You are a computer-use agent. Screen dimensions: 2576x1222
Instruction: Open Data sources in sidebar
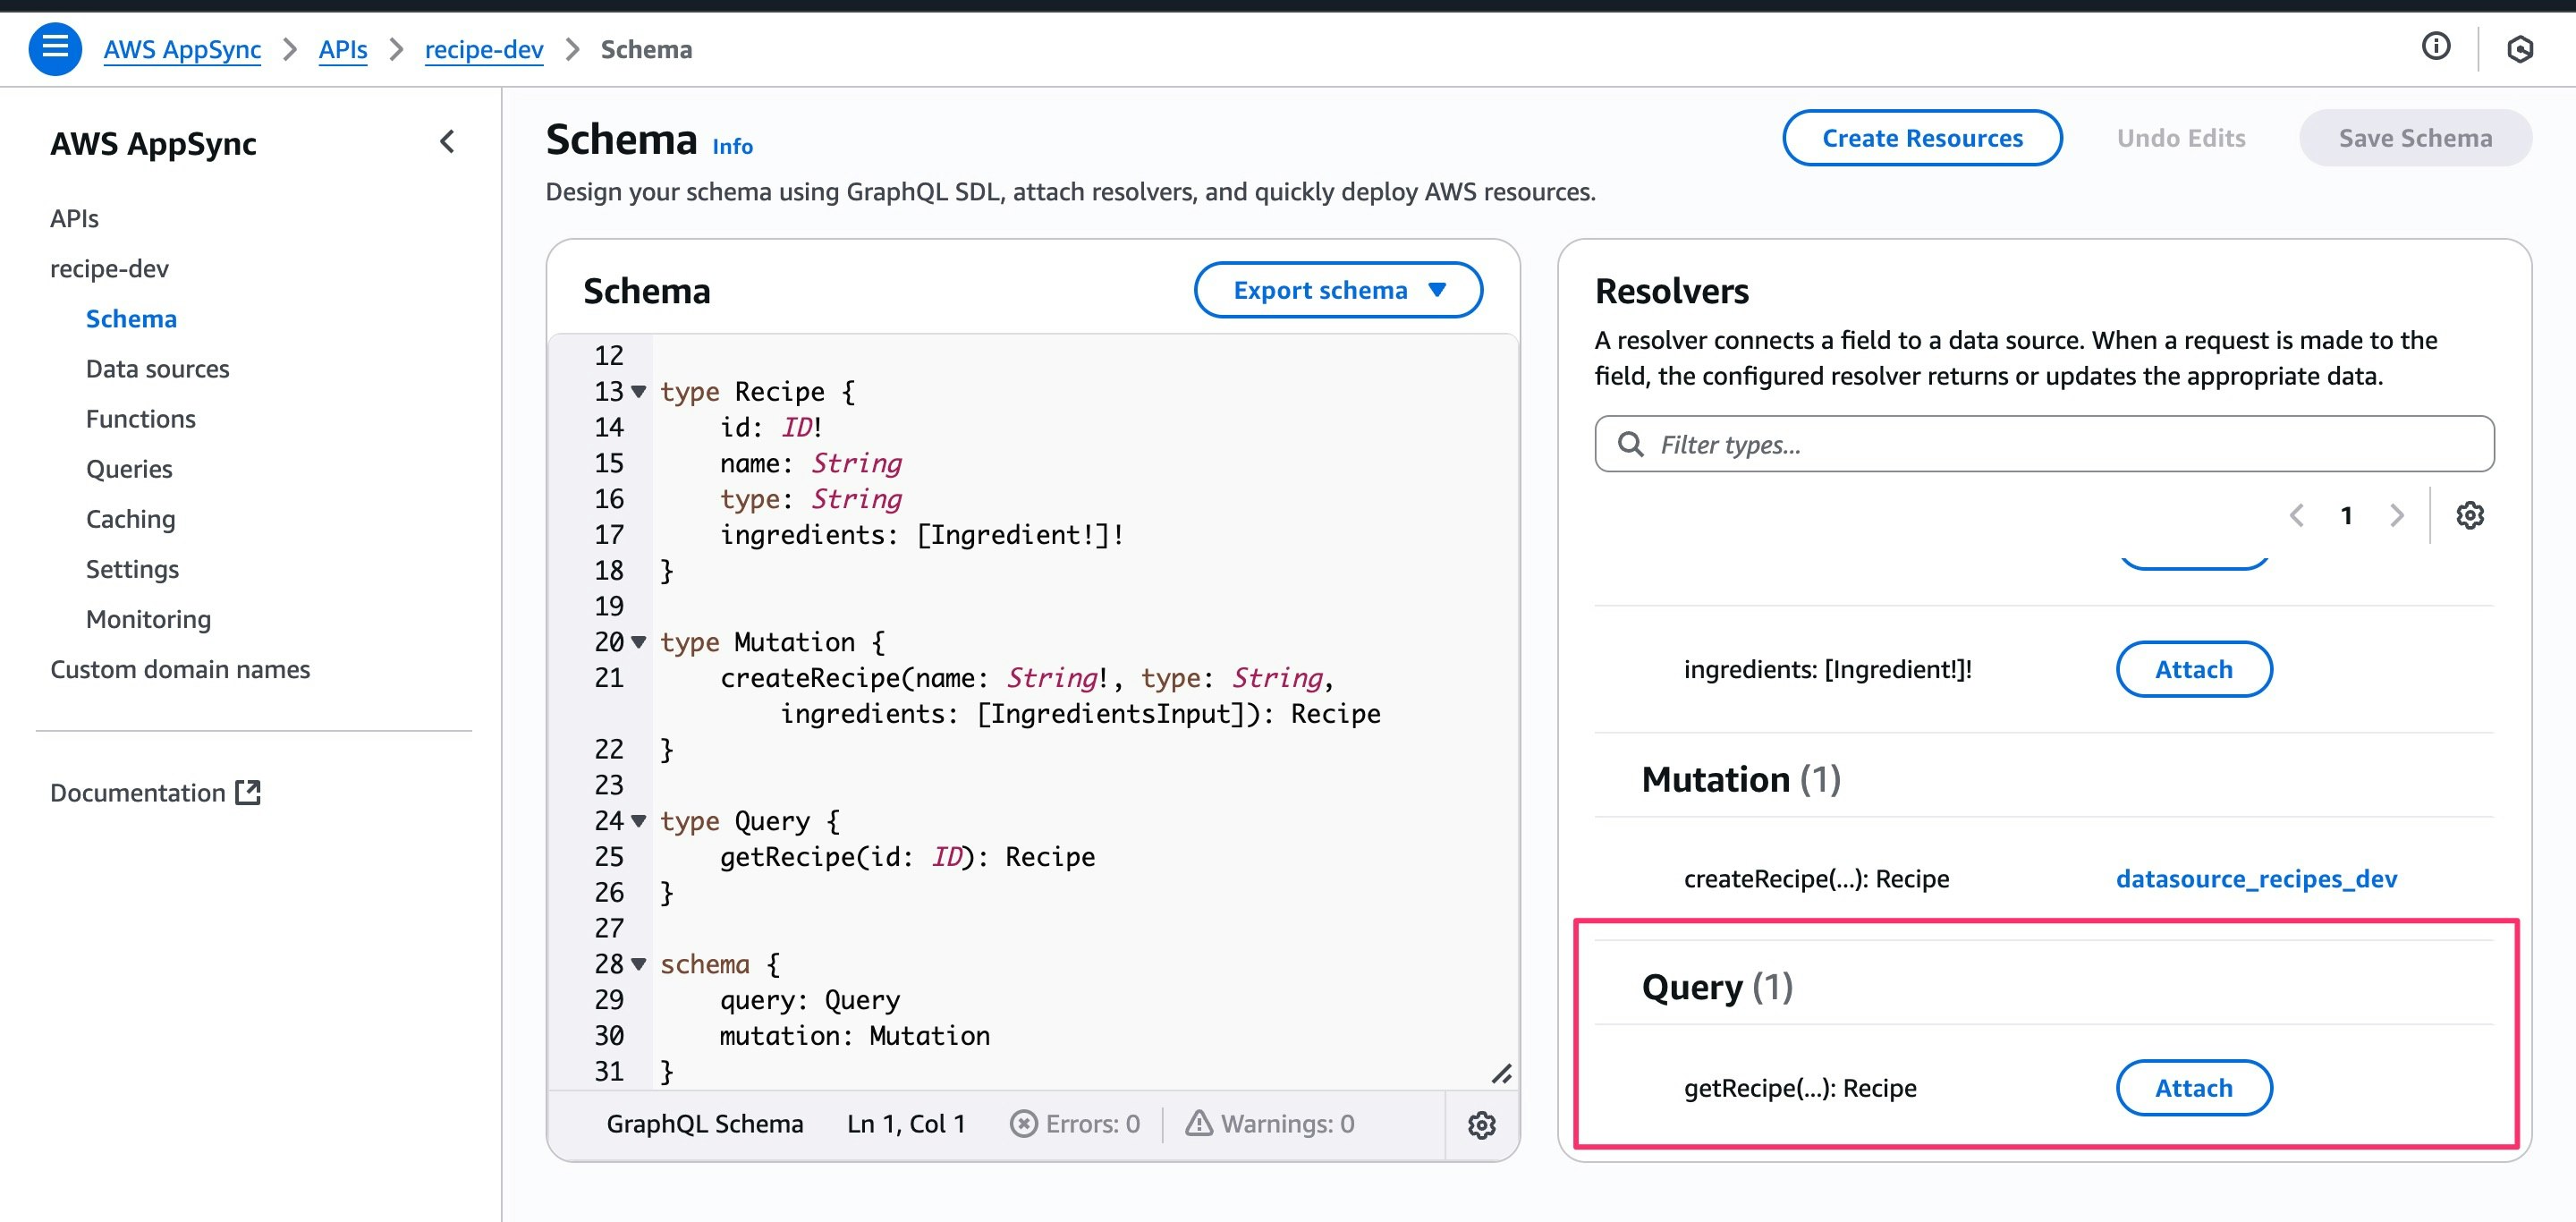[x=157, y=369]
